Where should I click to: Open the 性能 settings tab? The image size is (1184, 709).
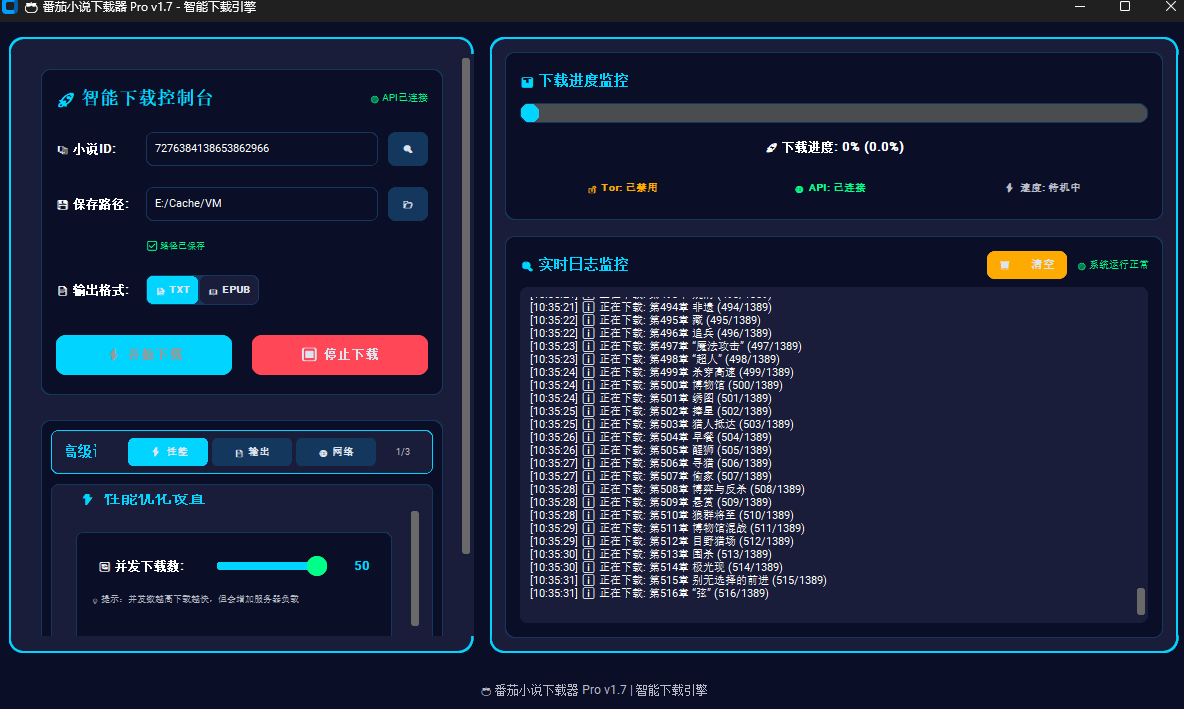pos(168,452)
